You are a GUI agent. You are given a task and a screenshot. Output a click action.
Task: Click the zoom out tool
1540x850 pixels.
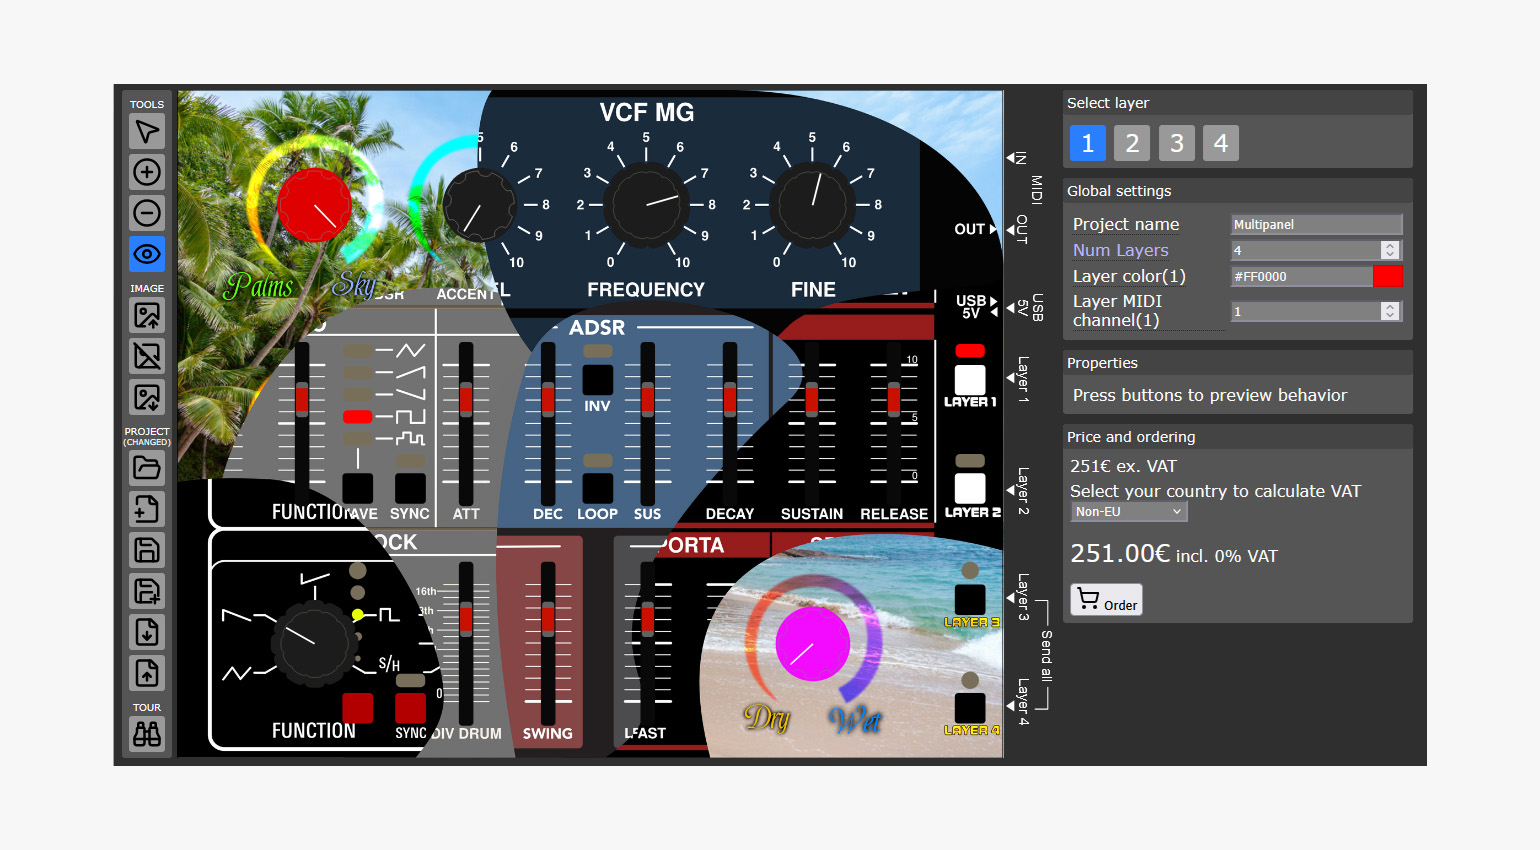click(147, 213)
